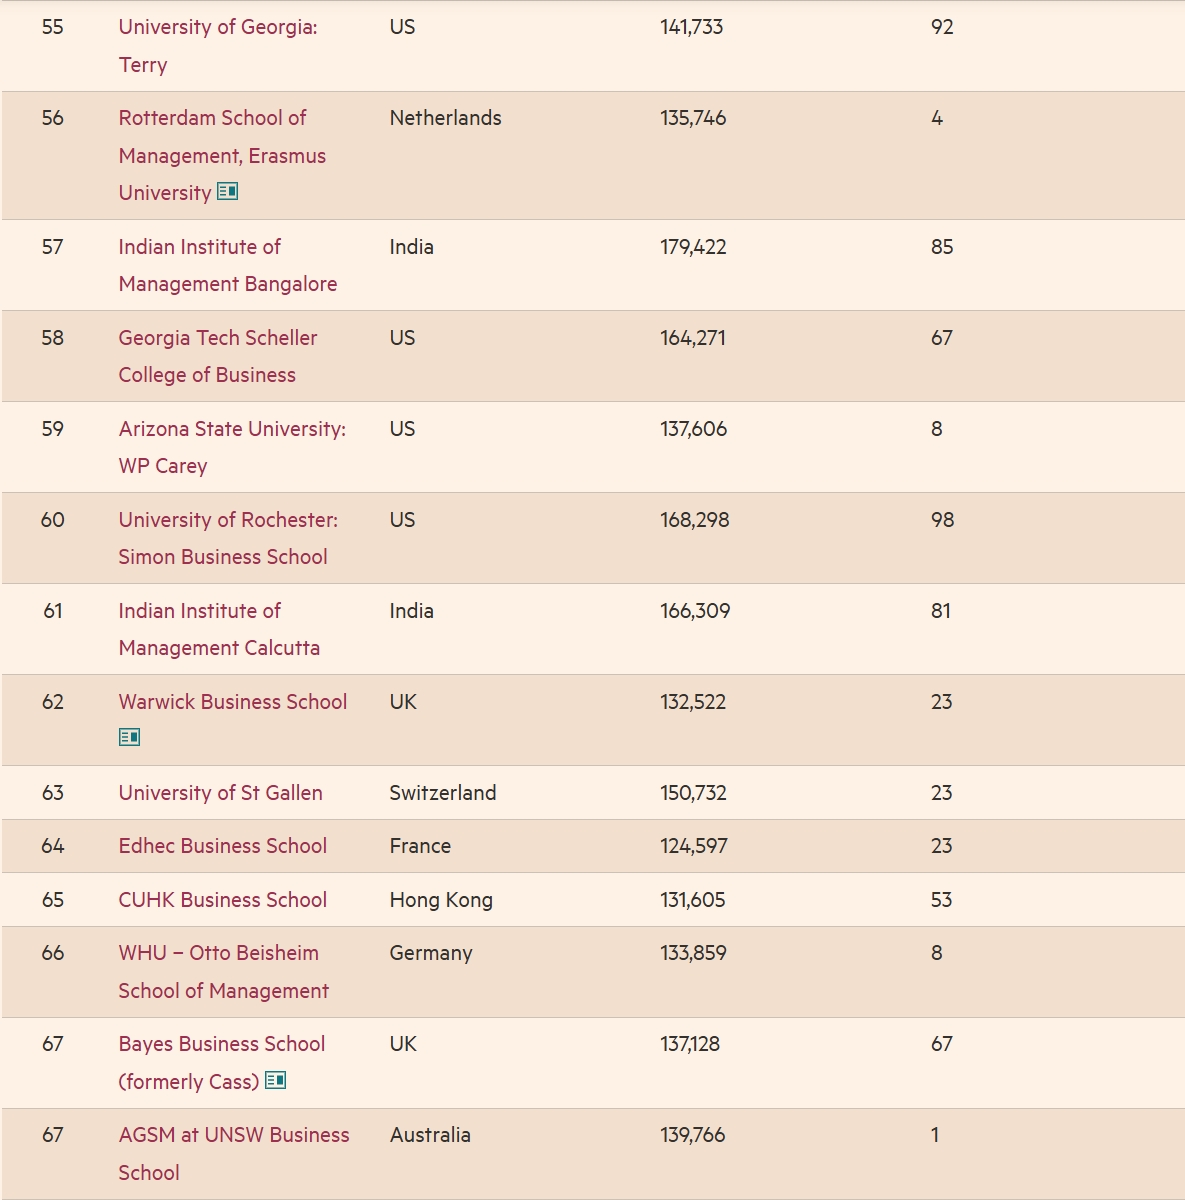
Task: Click 124,597 in the Edhec row
Action: 694,846
